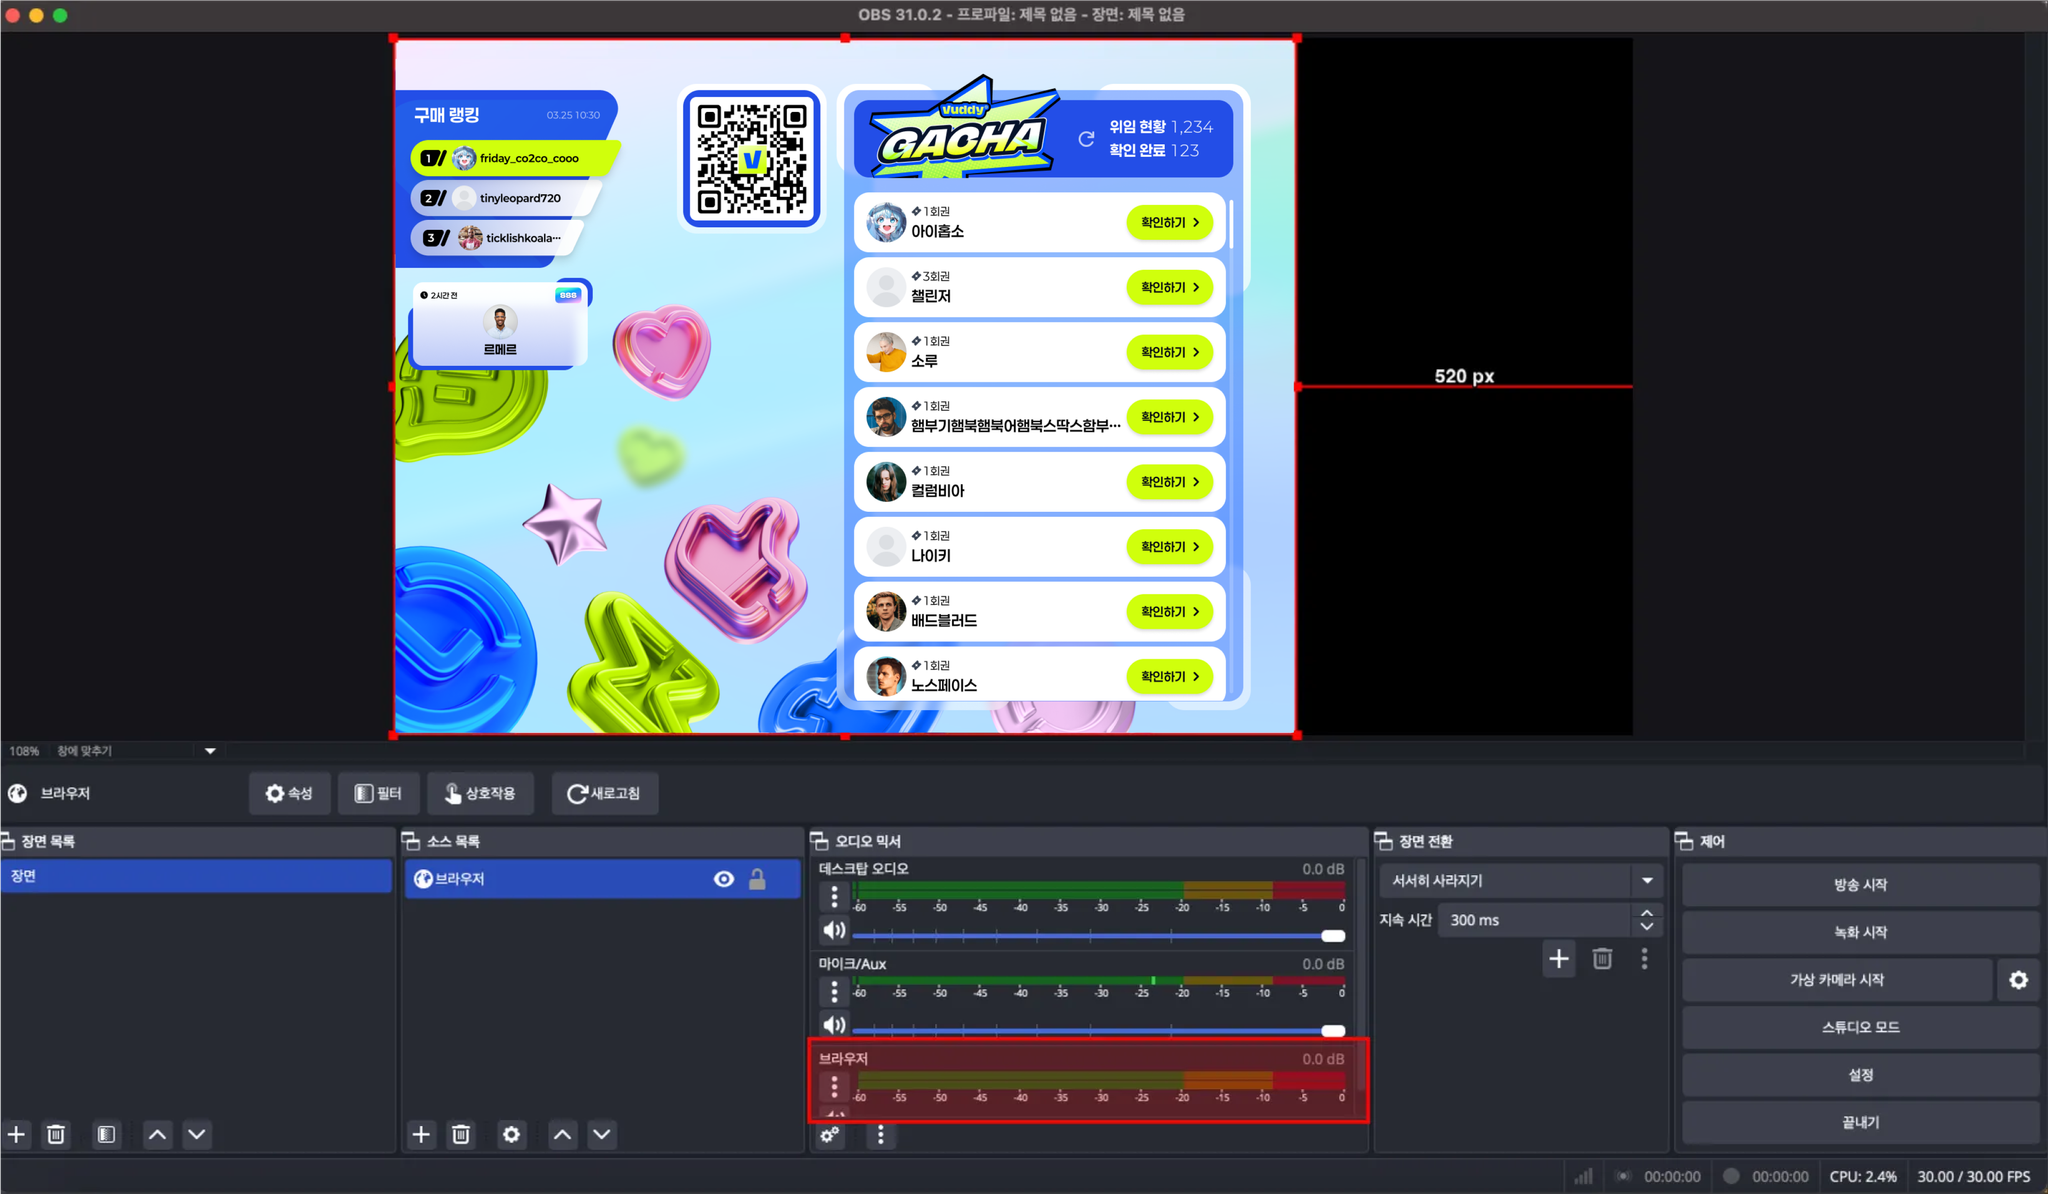
Task: Click 소스 목록 dock popout icon
Action: pos(411,841)
